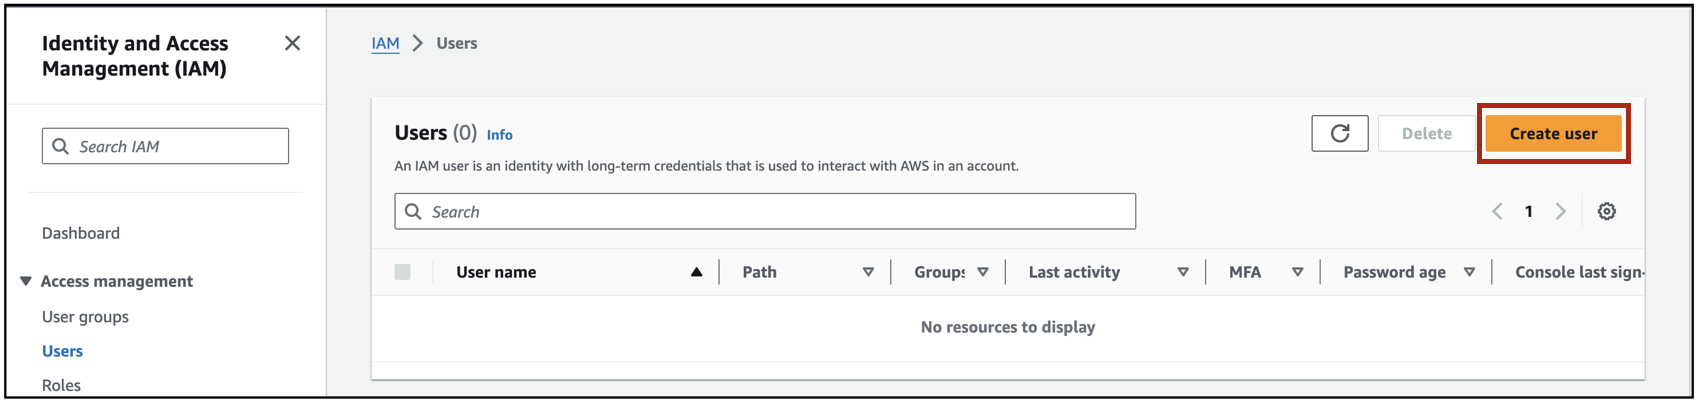Sort by Last activity column arrow
Viewport: 1698px width, 402px height.
coord(1183,272)
